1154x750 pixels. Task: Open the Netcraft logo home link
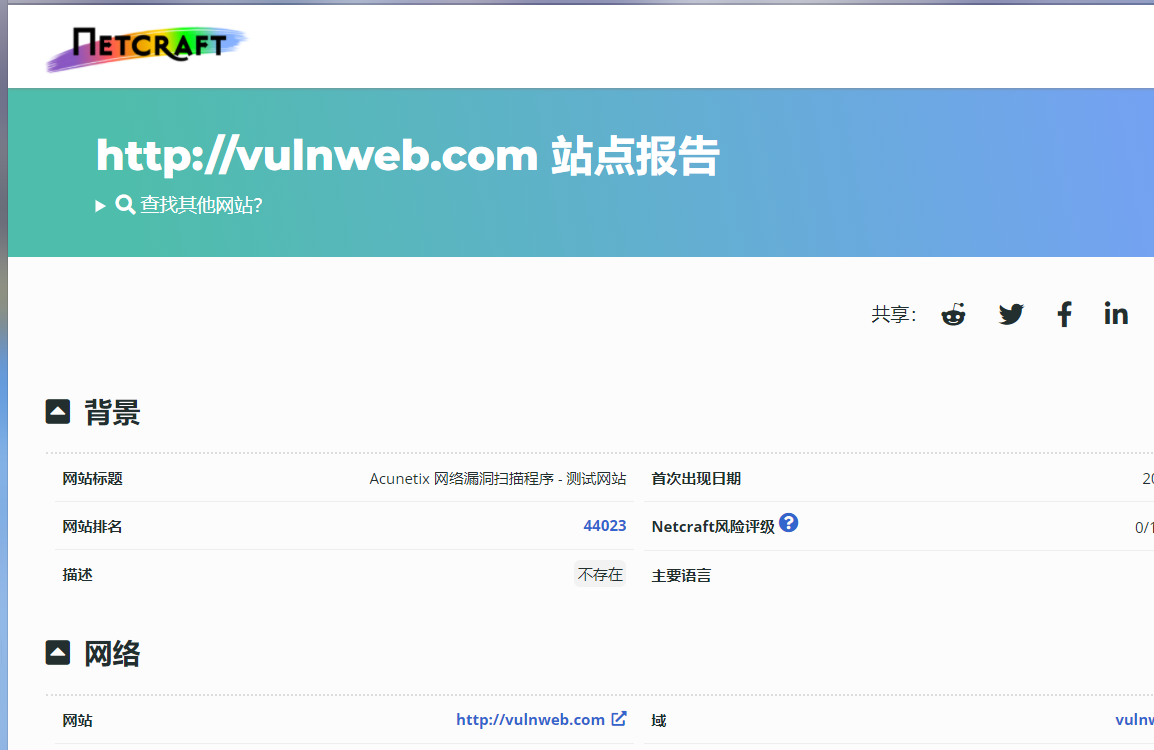[147, 48]
